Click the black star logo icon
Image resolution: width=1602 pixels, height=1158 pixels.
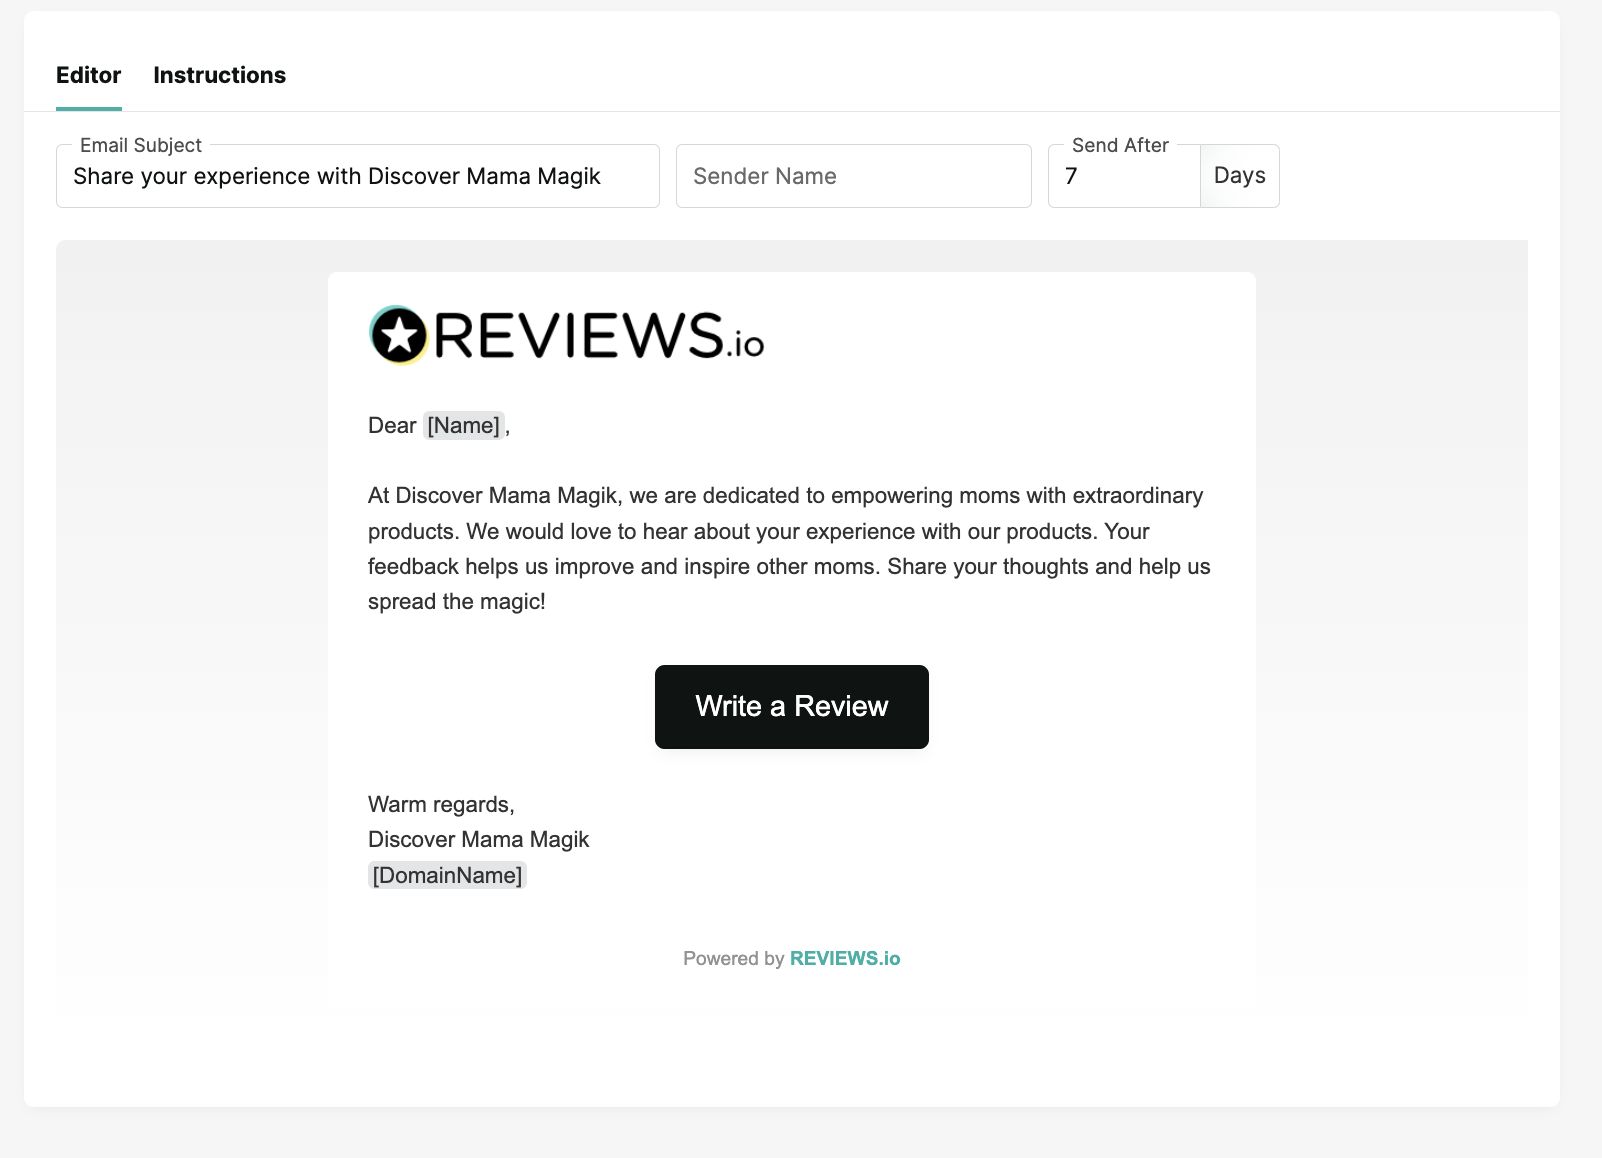pyautogui.click(x=399, y=335)
